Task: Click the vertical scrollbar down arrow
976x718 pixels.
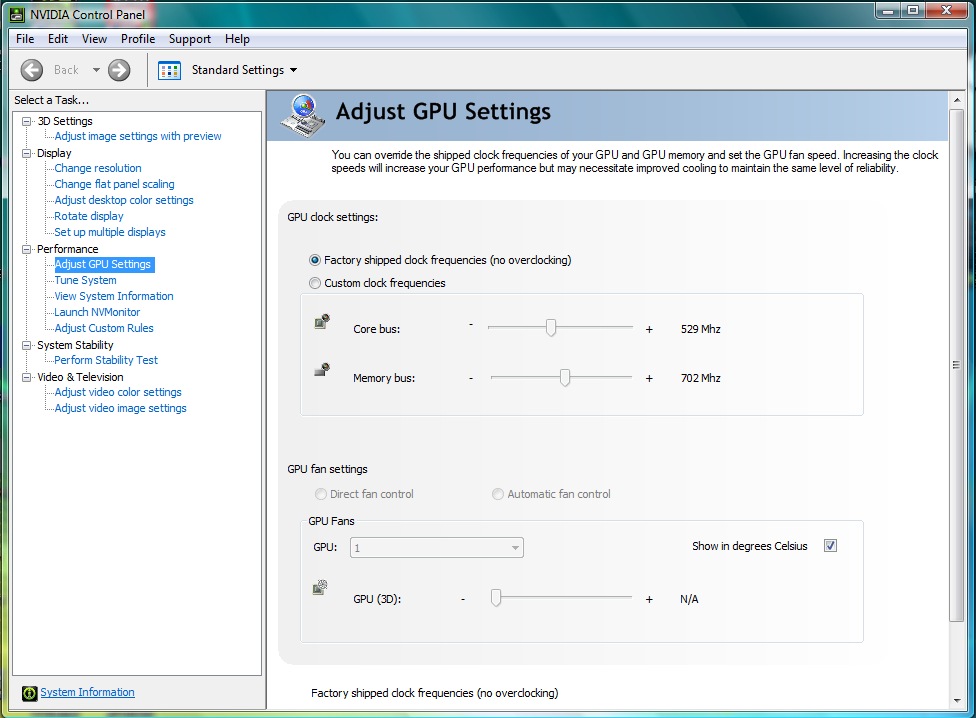Action: [957, 701]
